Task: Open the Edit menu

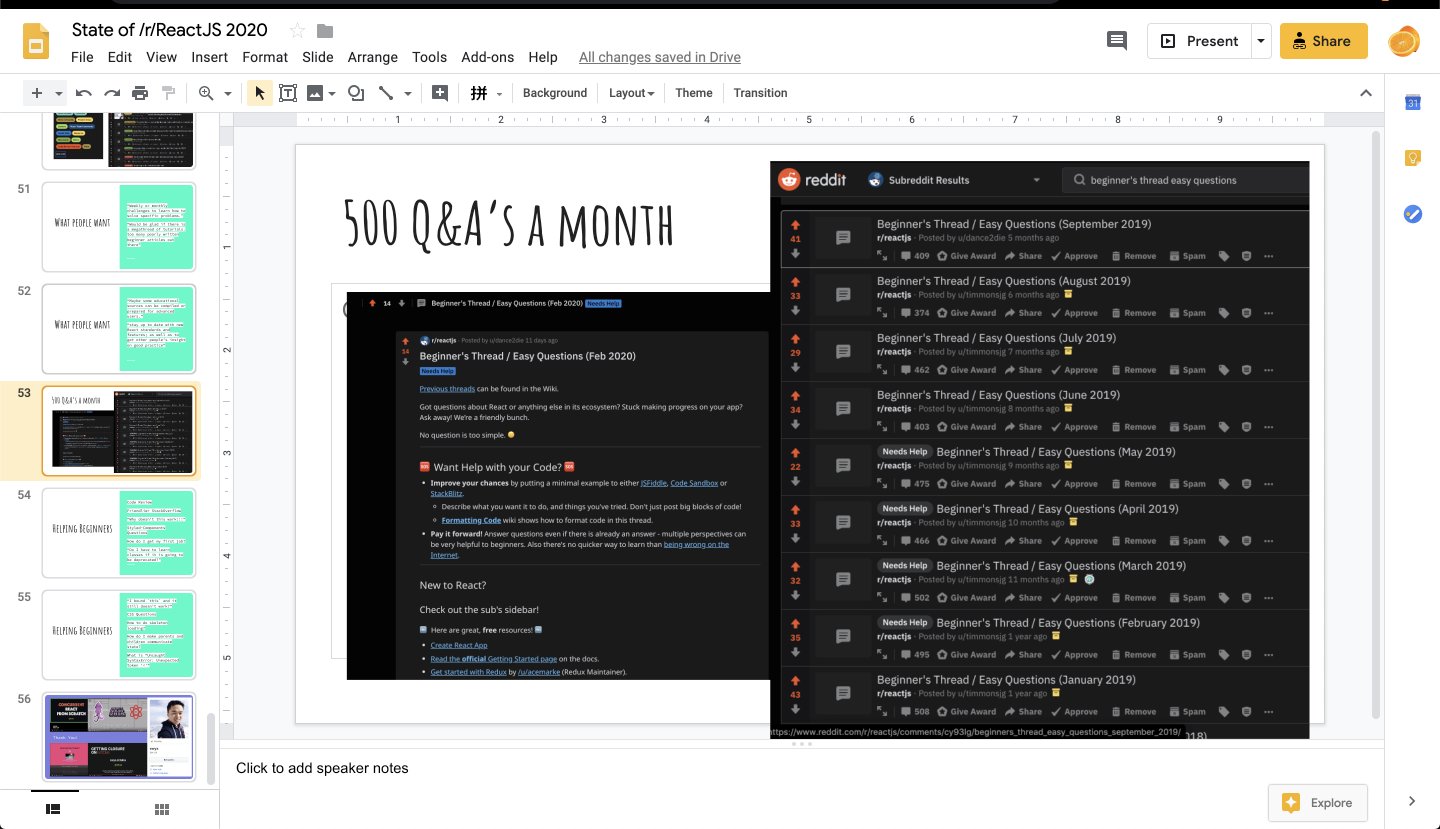Action: coord(120,57)
